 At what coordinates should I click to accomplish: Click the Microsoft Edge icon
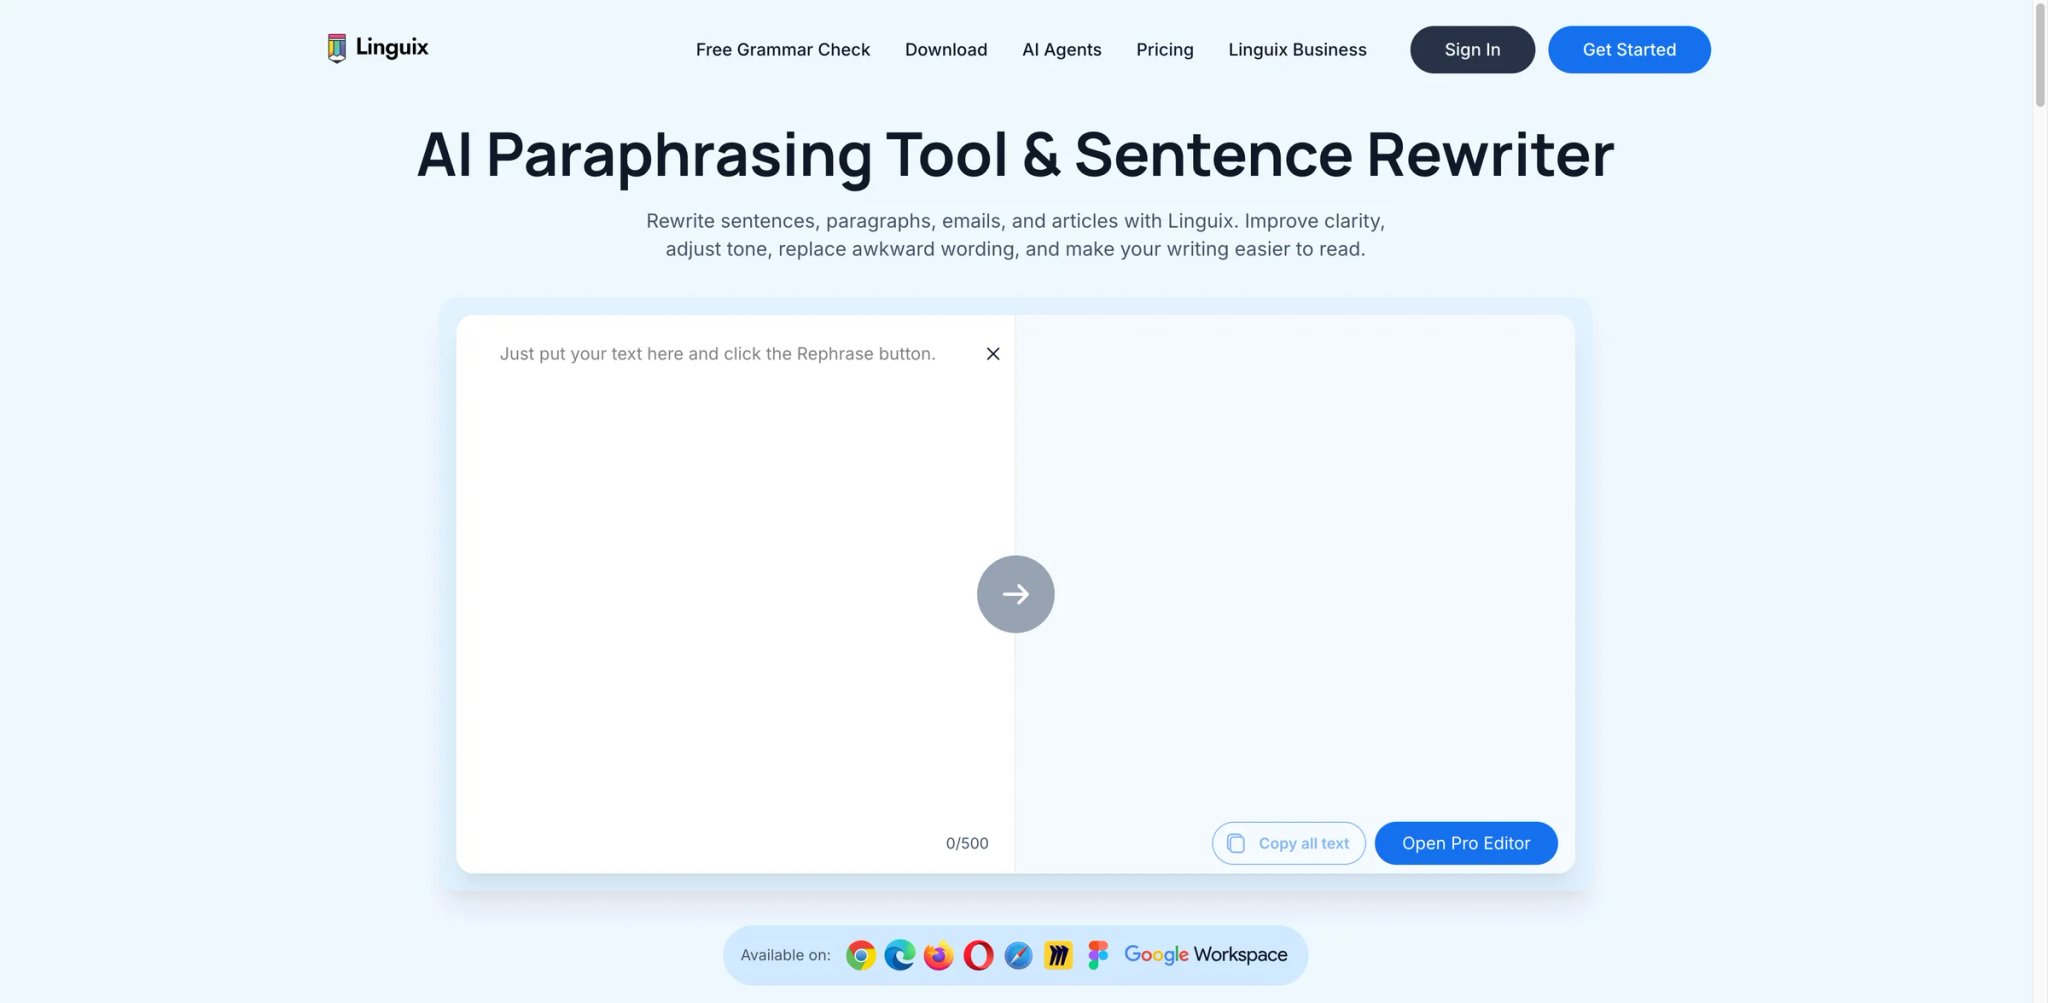click(900, 955)
